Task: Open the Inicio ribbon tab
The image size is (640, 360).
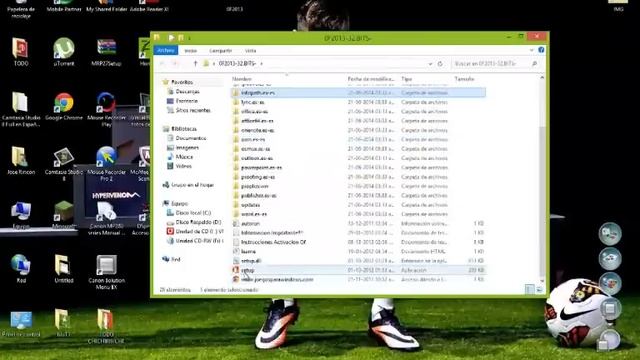Action: pos(191,51)
